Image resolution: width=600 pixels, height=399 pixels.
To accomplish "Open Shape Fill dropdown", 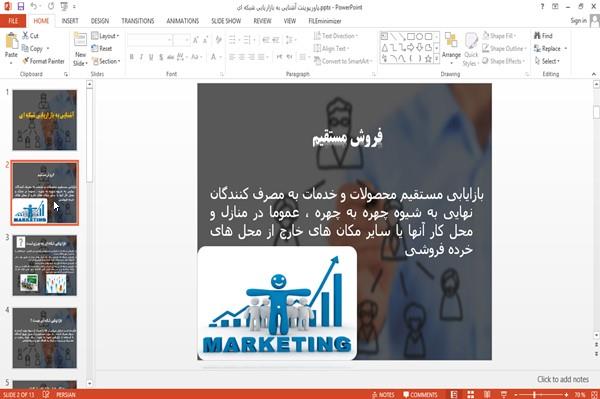I will coord(499,36).
